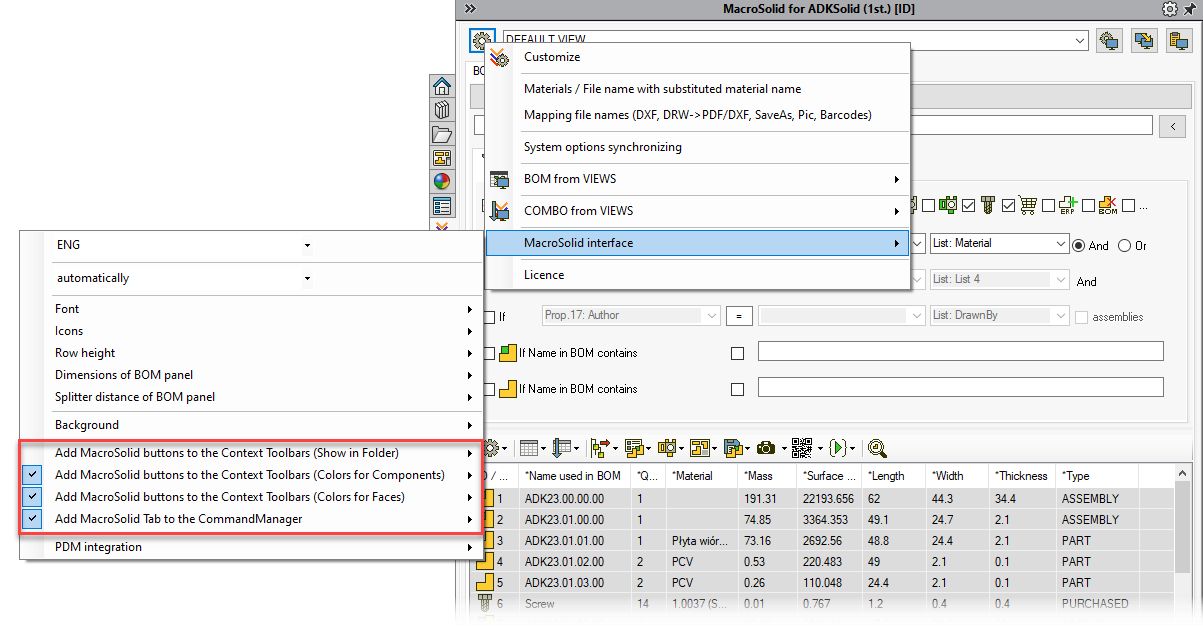Viewport: 1203px width, 626px height.
Task: Select the And radio button
Action: [x=1078, y=245]
